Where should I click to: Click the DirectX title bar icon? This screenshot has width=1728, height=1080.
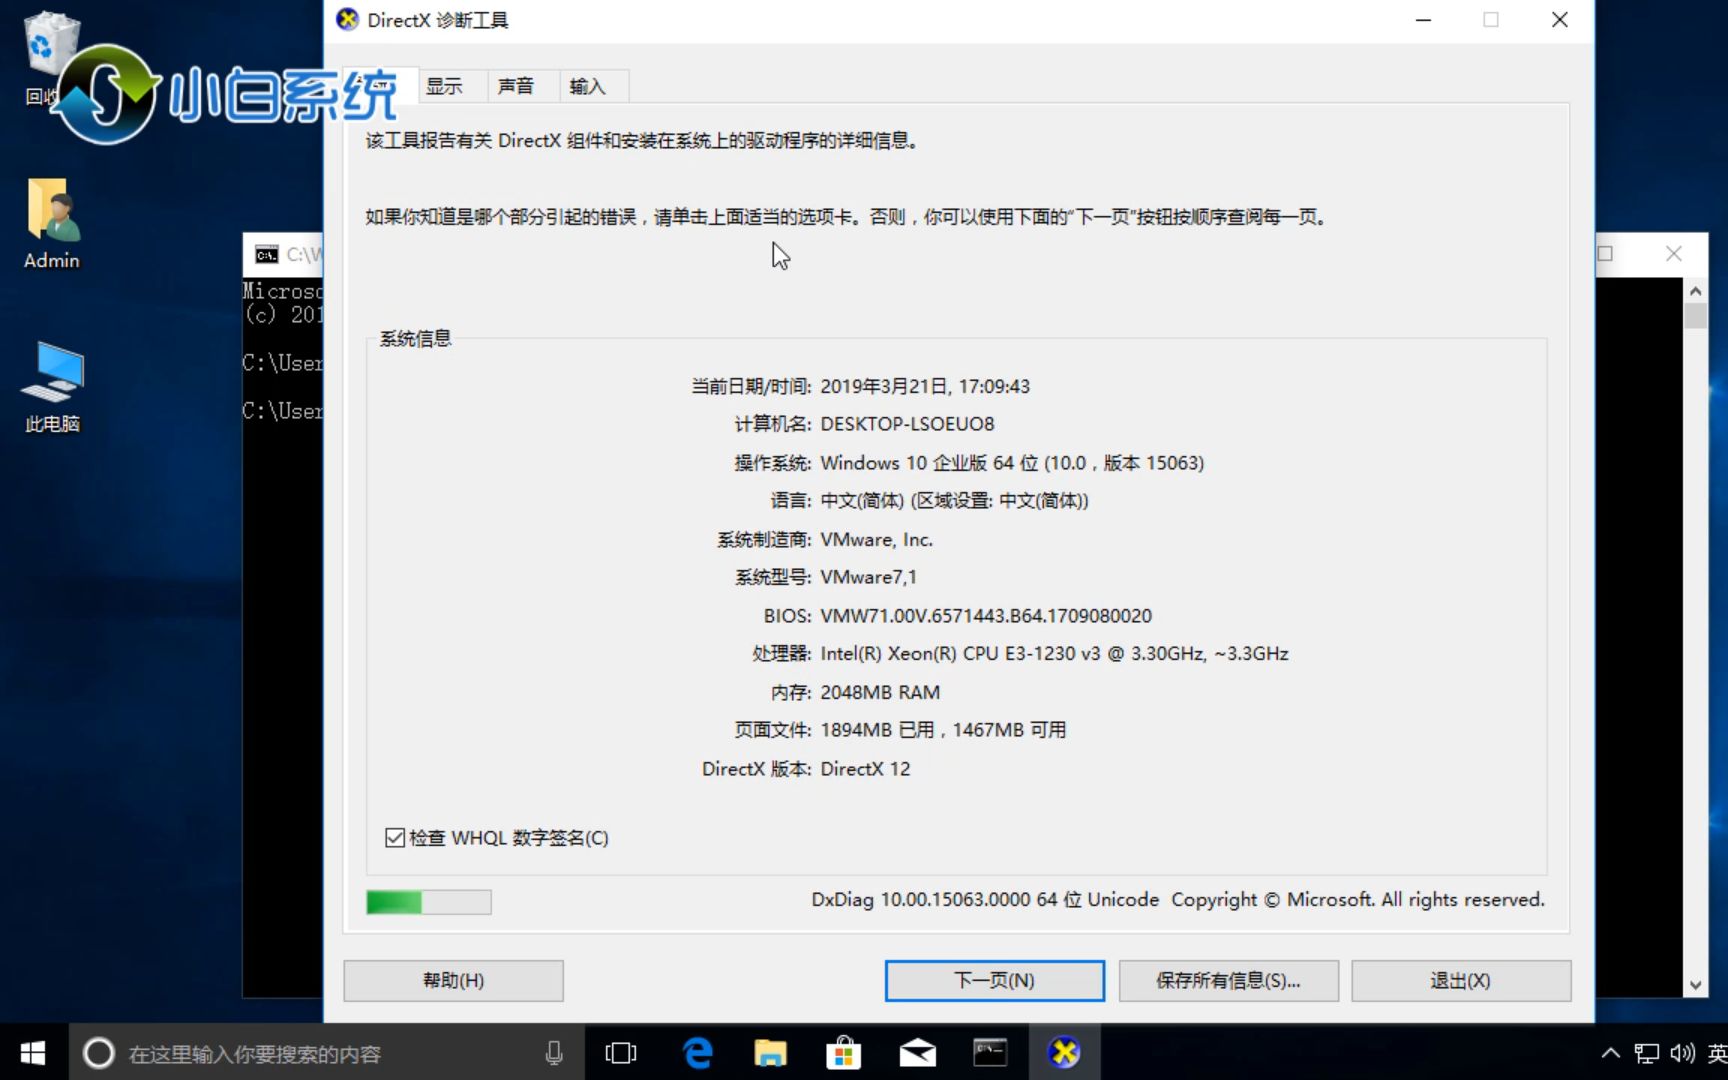(347, 20)
